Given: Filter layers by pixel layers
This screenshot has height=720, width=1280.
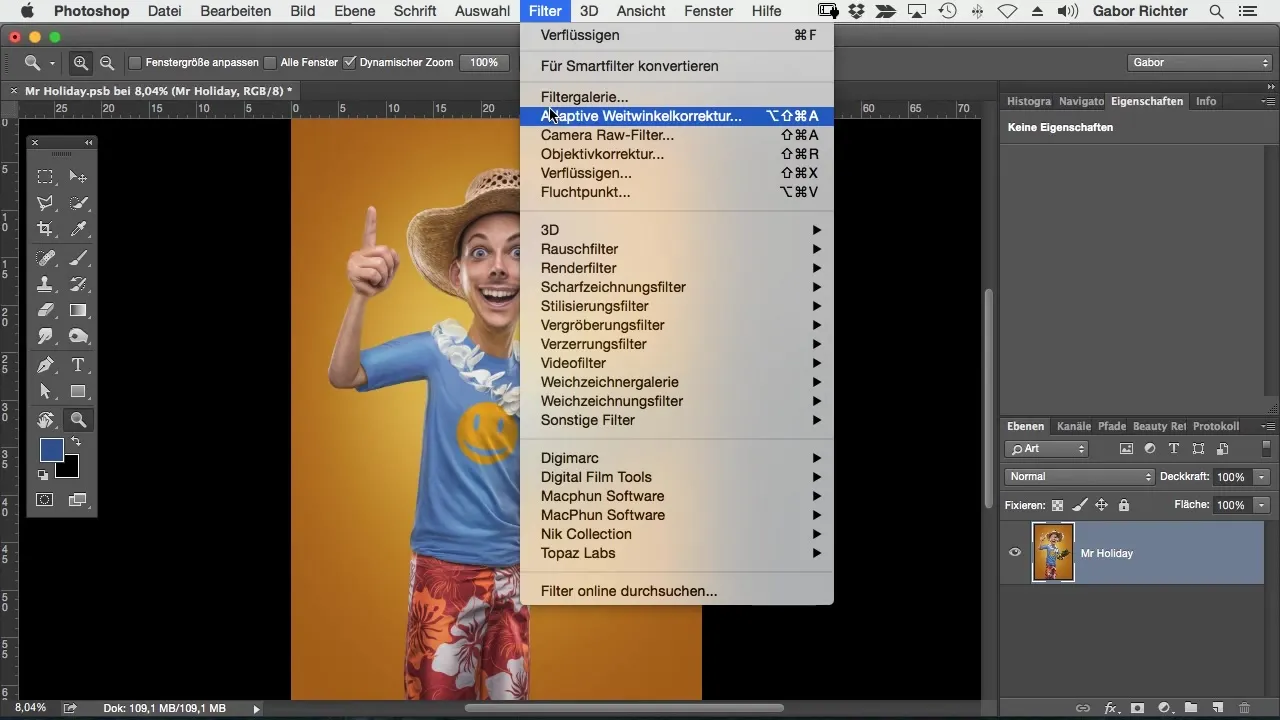Looking at the screenshot, I should [x=1126, y=449].
